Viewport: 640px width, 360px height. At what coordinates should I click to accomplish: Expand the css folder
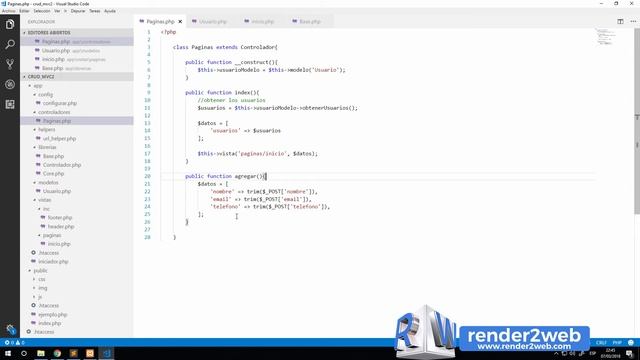[x=77, y=279]
